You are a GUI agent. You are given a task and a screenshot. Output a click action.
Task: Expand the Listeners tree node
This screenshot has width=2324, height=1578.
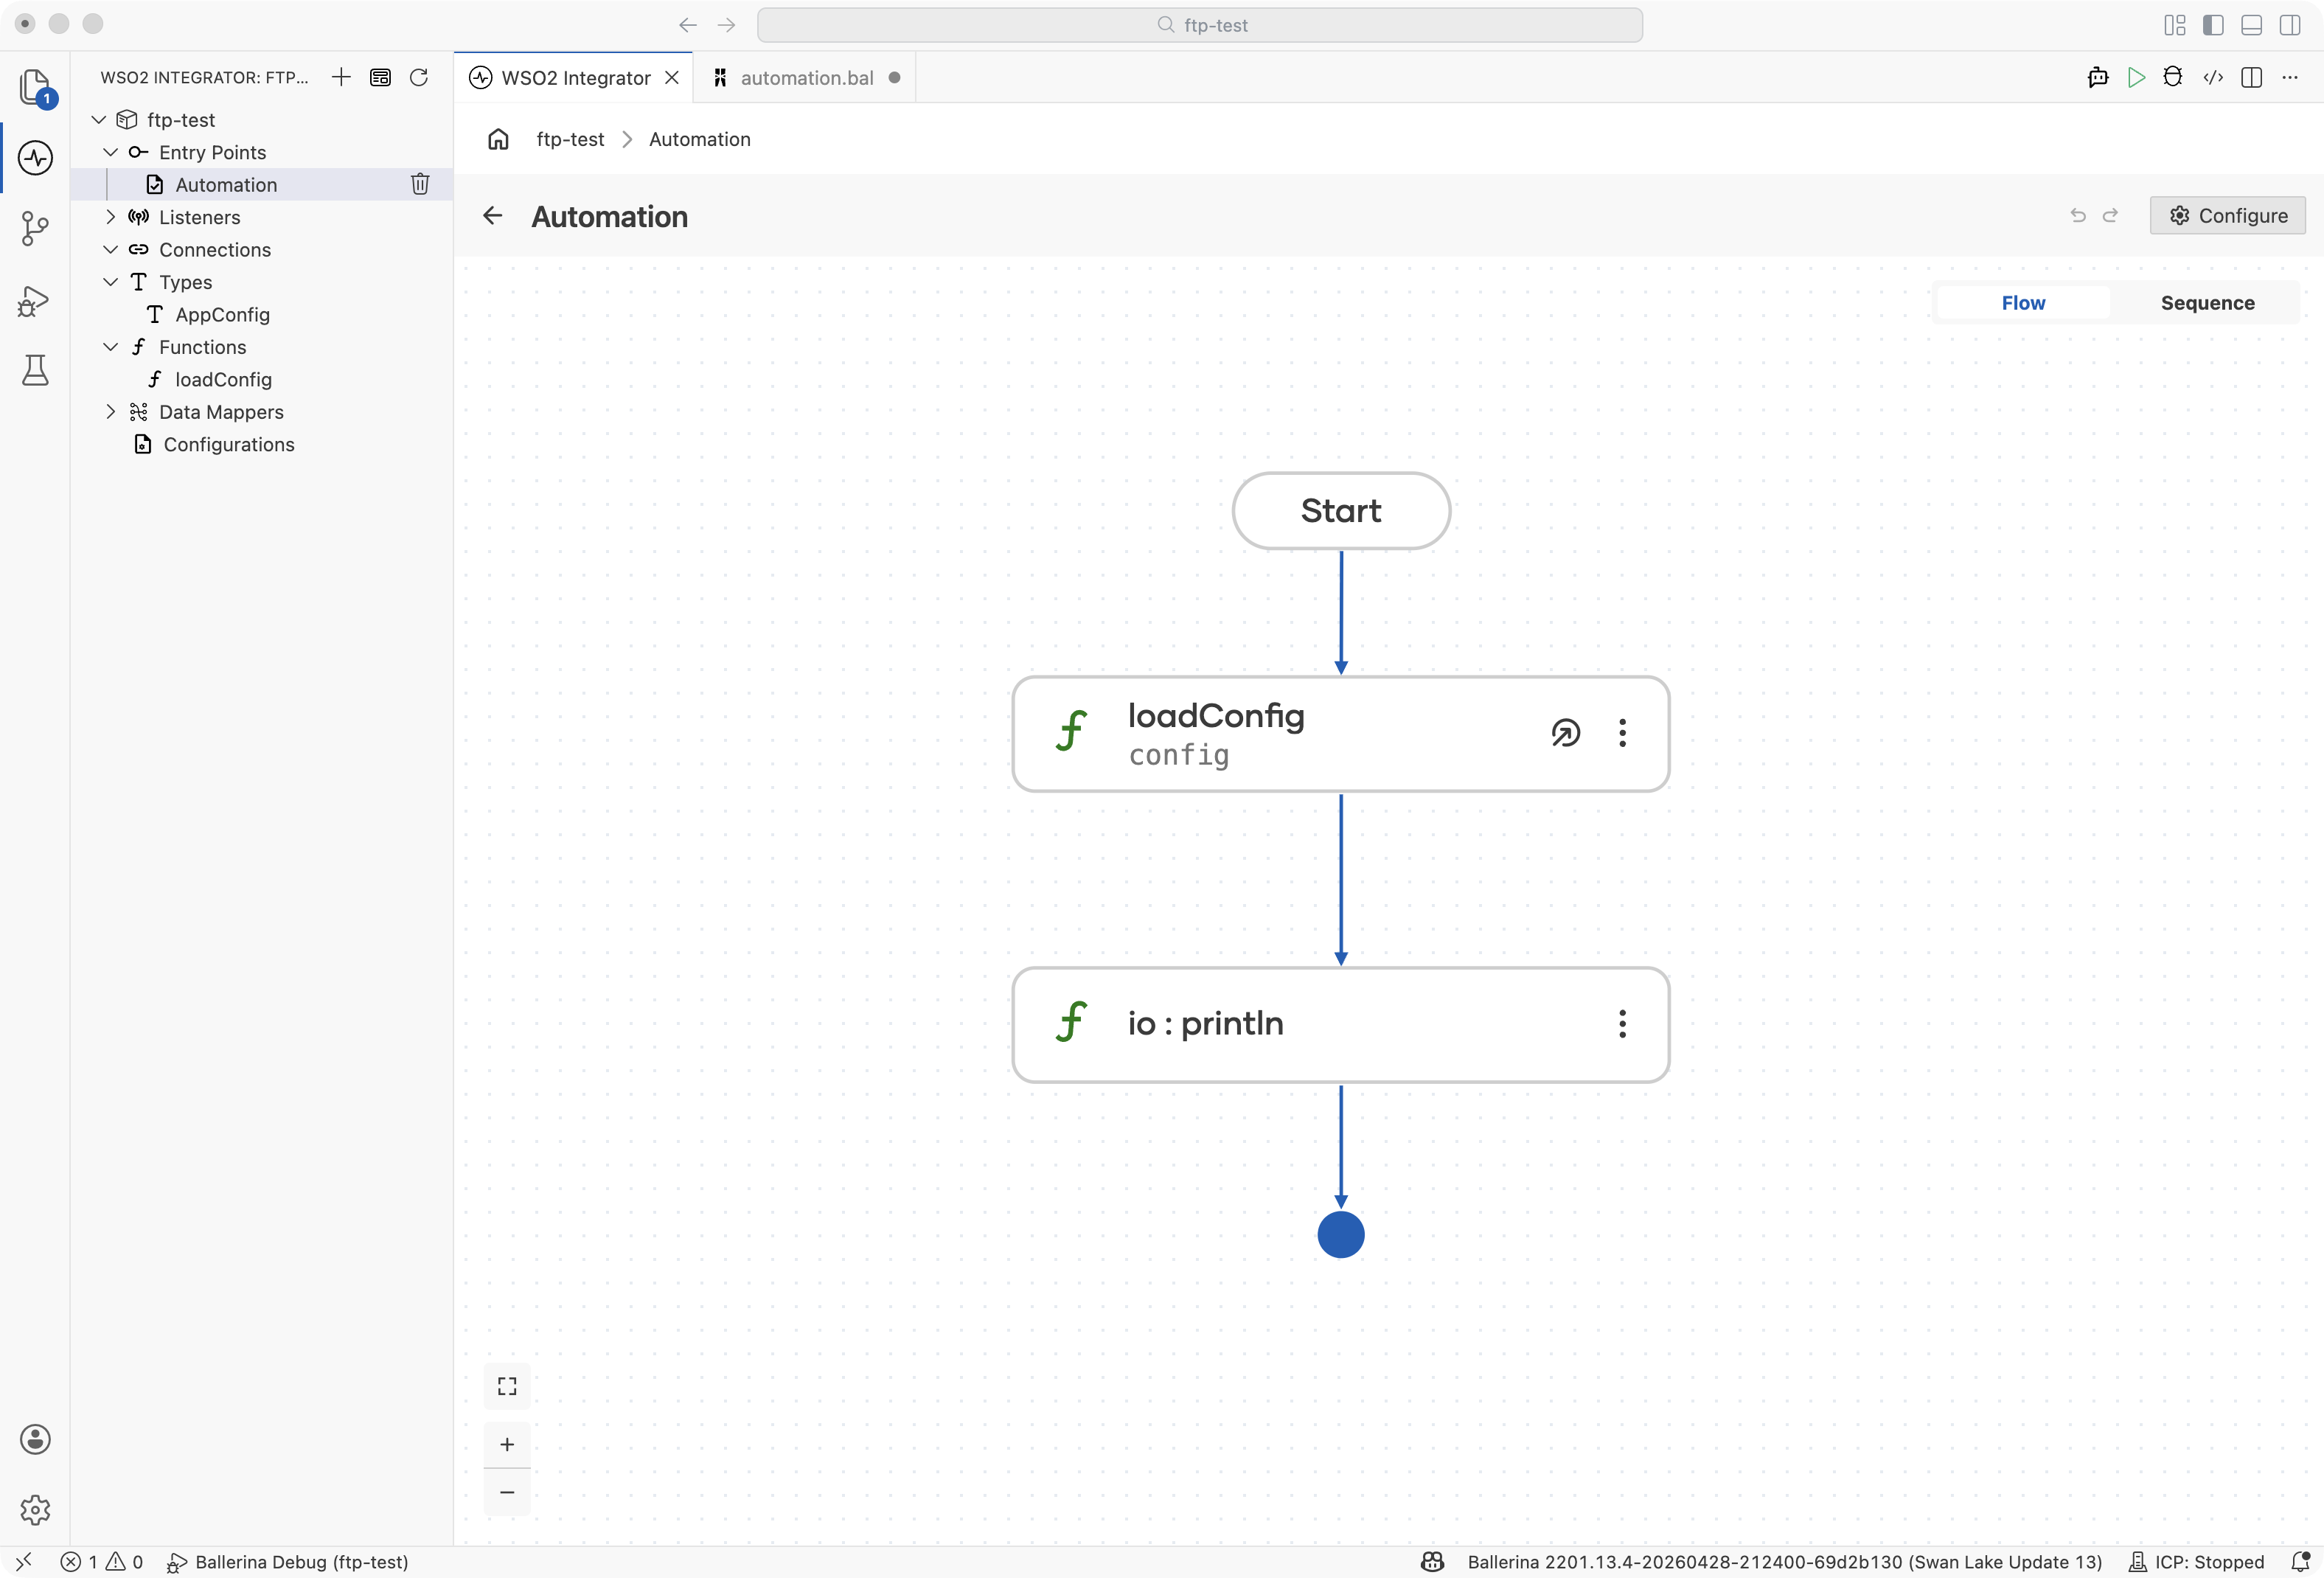point(111,217)
